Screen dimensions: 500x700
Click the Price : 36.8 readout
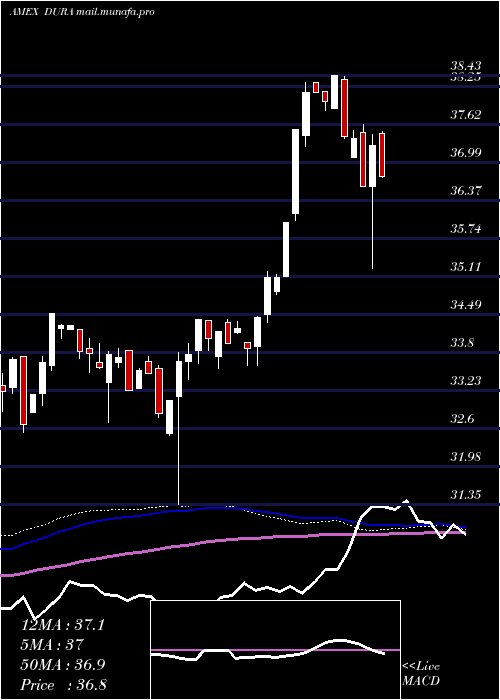[x=63, y=685]
